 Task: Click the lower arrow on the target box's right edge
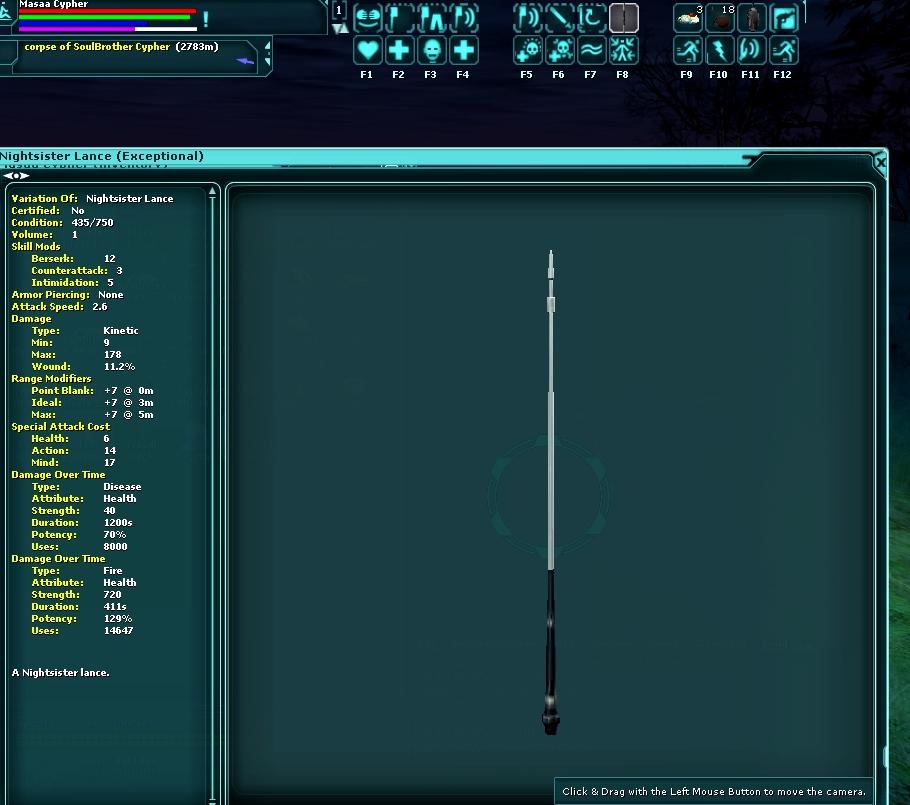268,60
